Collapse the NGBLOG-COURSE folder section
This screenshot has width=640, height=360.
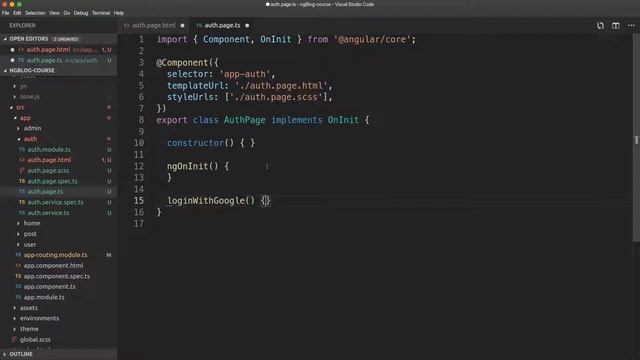[58, 70]
